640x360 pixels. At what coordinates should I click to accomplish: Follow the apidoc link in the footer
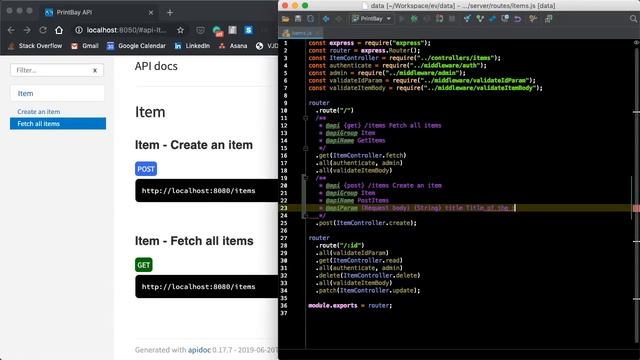coord(199,350)
